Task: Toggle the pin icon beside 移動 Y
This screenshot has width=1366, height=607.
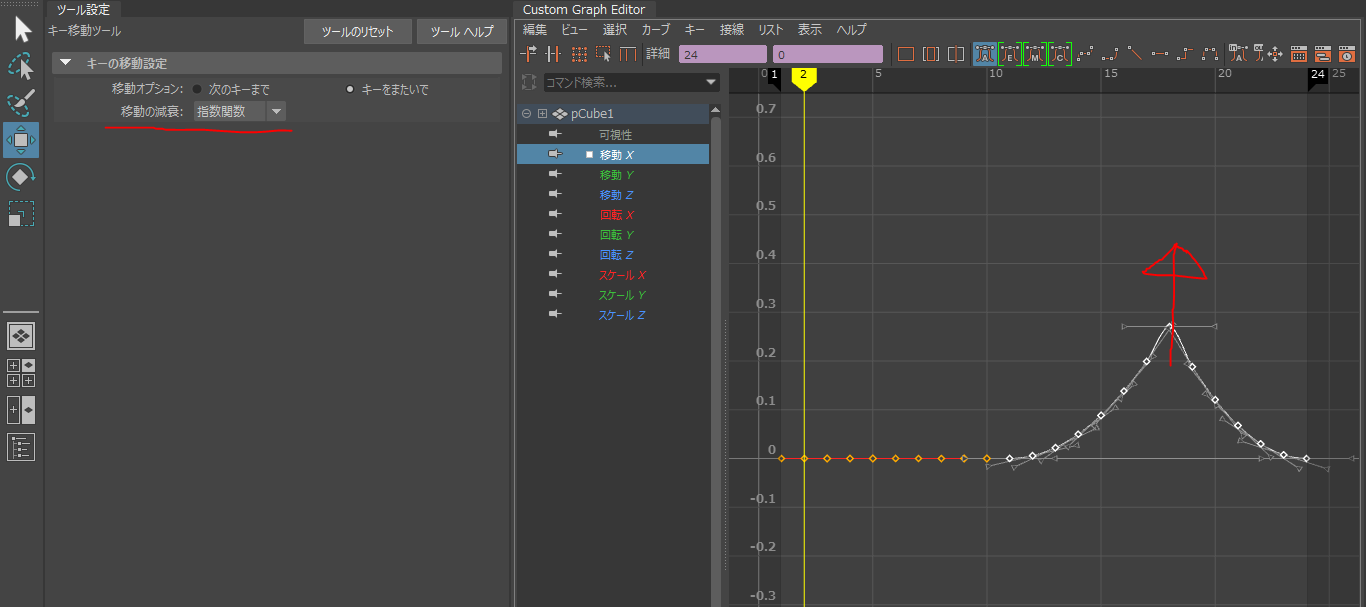Action: (x=555, y=174)
